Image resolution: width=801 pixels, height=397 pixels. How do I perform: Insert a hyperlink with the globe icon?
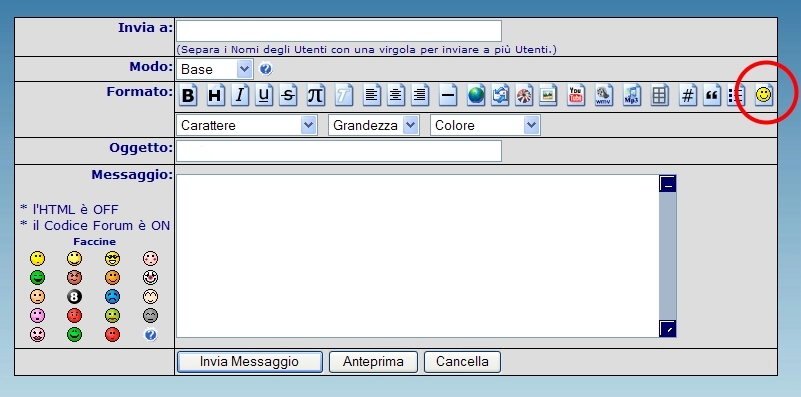click(476, 95)
